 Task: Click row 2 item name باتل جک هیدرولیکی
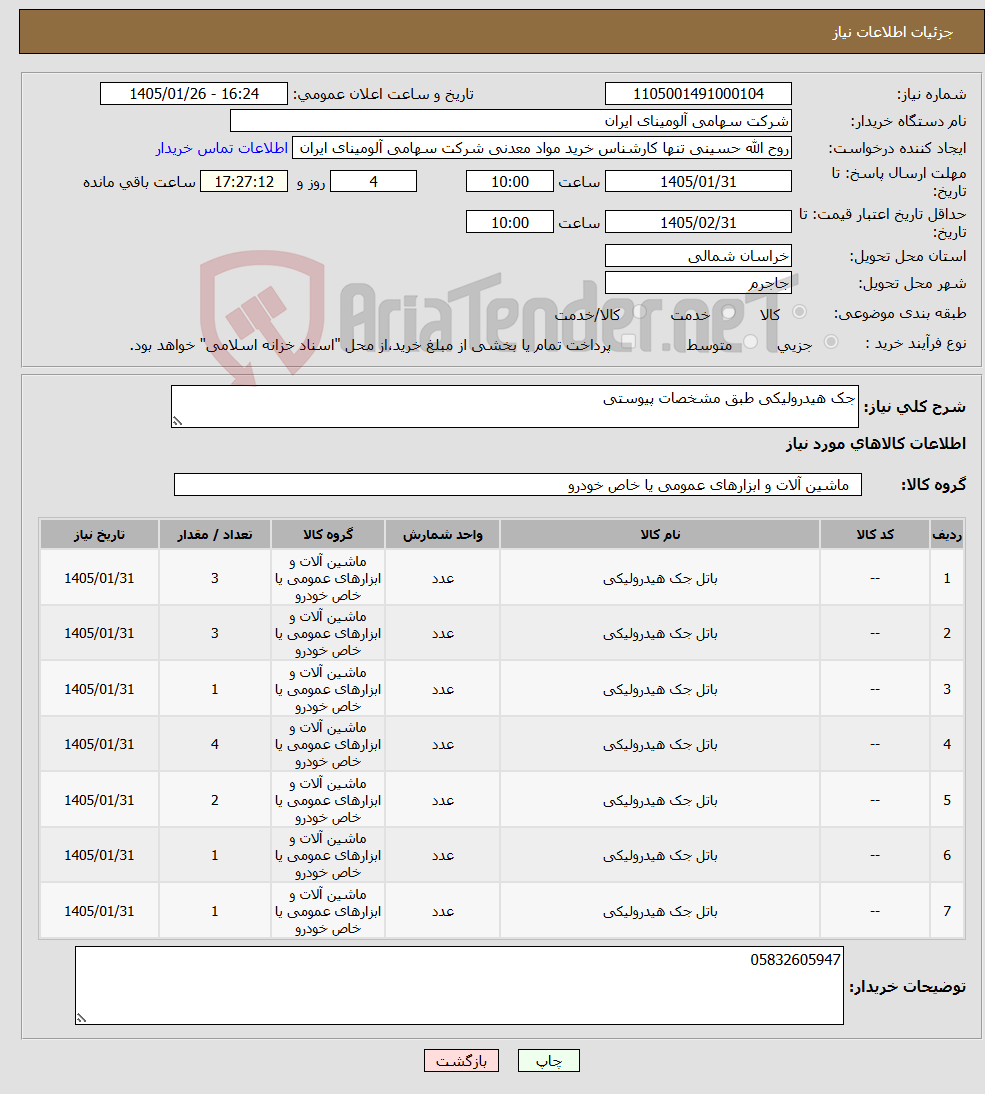coord(660,634)
